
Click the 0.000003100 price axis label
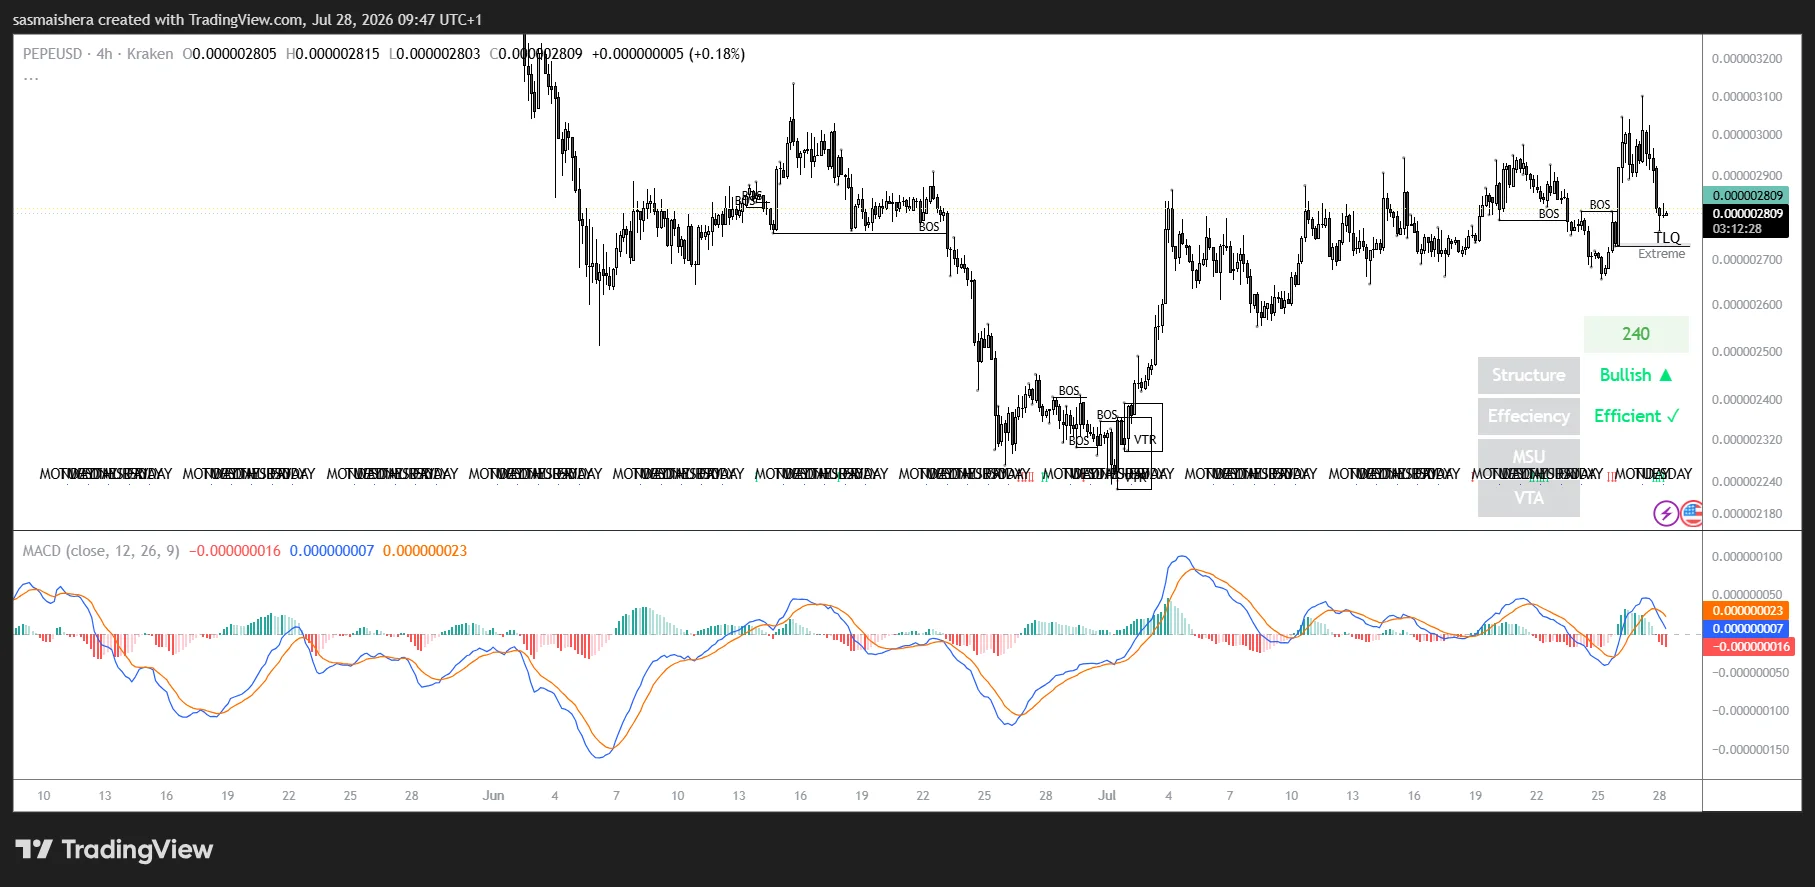(1747, 97)
